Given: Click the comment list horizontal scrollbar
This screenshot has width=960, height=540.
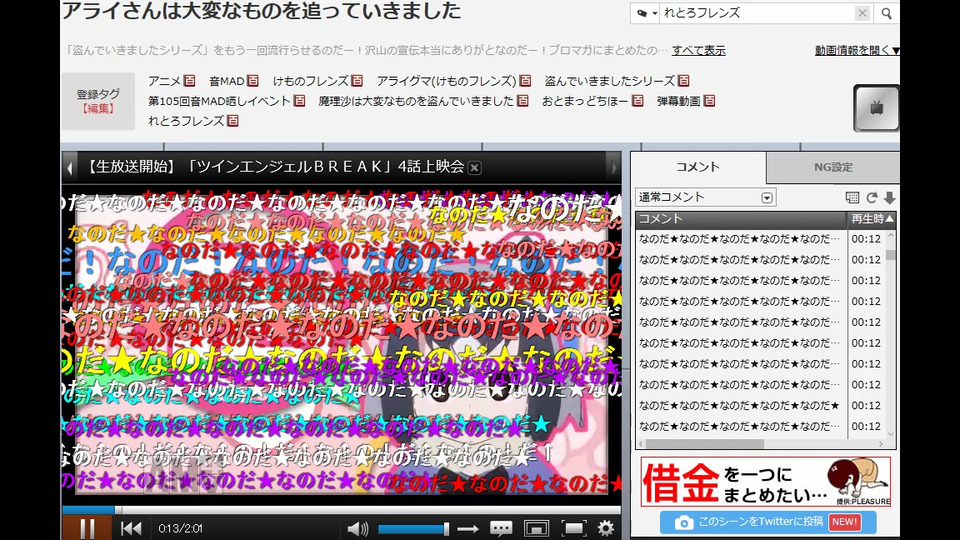Looking at the screenshot, I should pos(704,444).
